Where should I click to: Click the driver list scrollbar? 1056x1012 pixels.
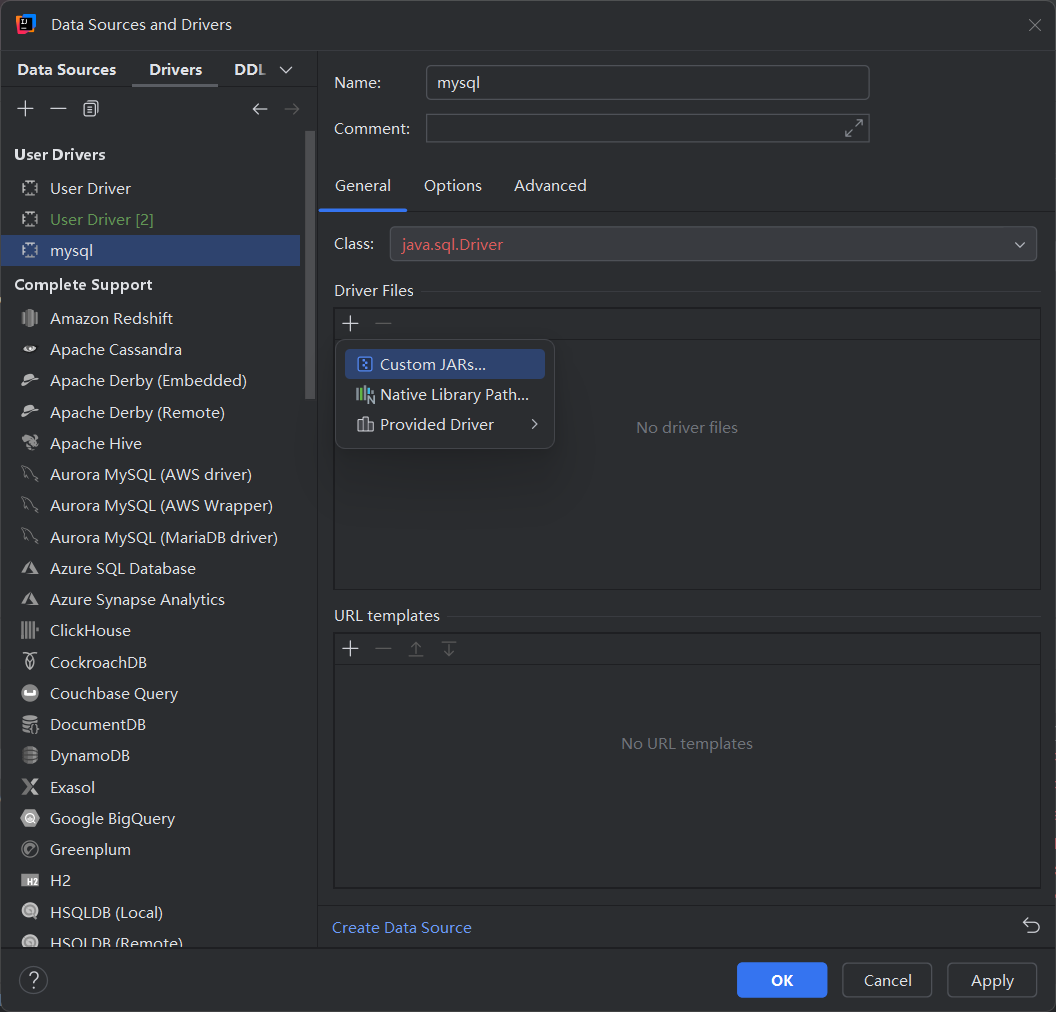[310, 265]
